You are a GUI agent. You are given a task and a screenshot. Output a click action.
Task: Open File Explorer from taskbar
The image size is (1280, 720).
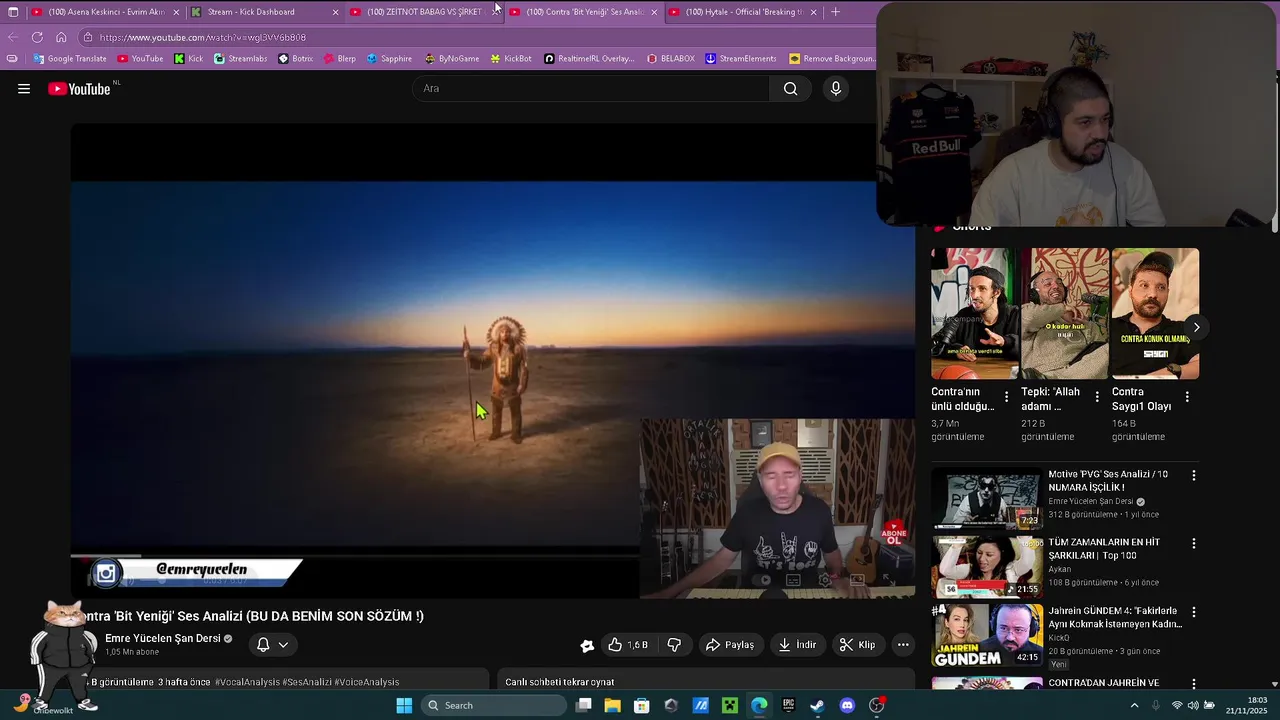(612, 705)
